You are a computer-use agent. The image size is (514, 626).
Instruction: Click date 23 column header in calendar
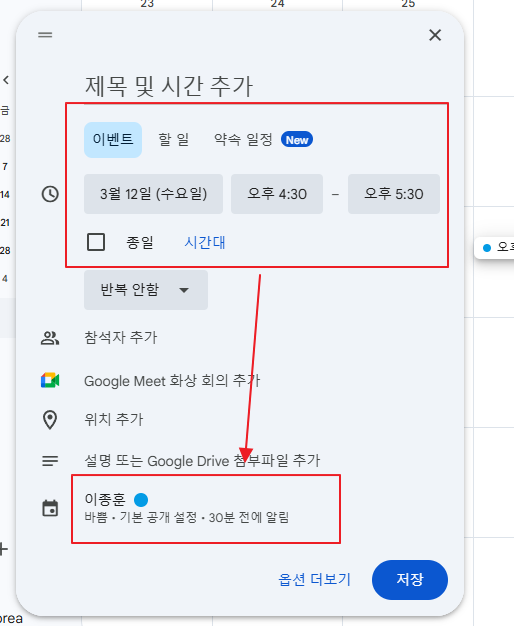pyautogui.click(x=147, y=4)
